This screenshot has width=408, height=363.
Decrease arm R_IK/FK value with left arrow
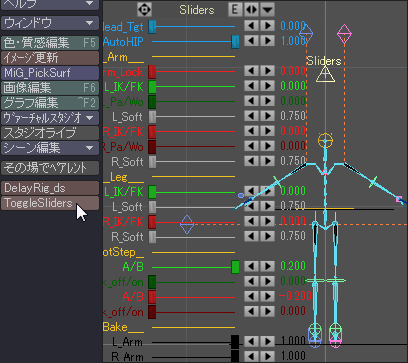[x=251, y=131]
